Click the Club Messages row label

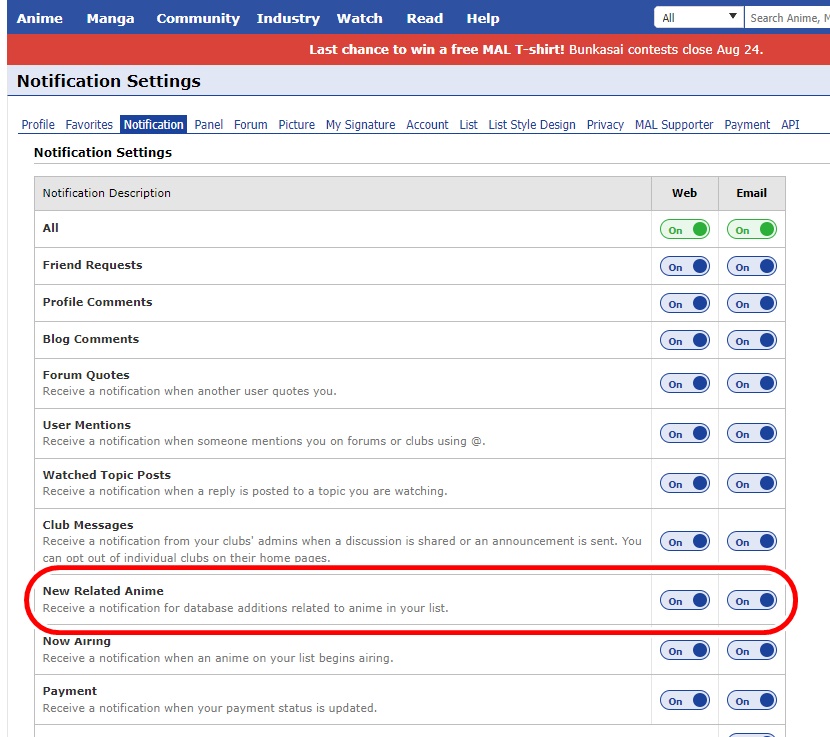point(88,525)
